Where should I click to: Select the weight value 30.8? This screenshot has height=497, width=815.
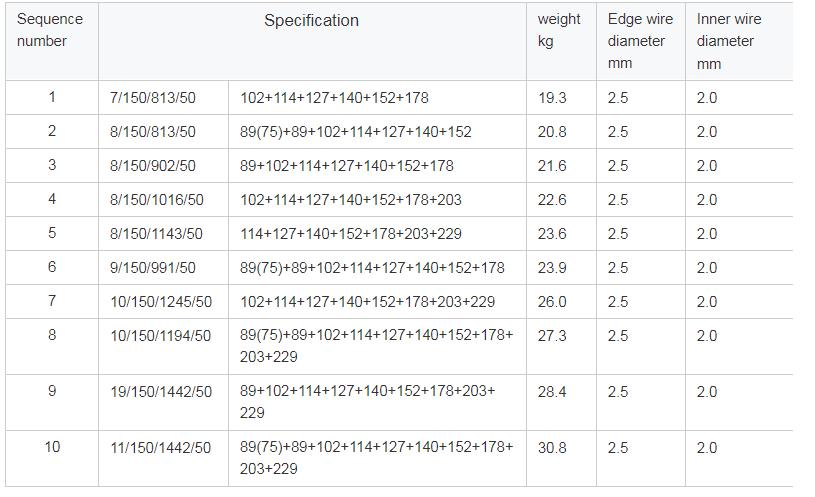(x=561, y=459)
